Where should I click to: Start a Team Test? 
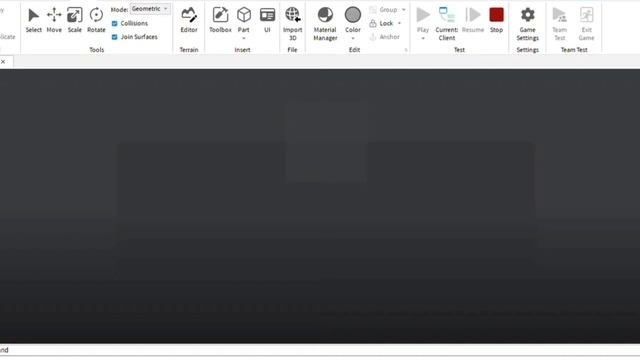(560, 24)
